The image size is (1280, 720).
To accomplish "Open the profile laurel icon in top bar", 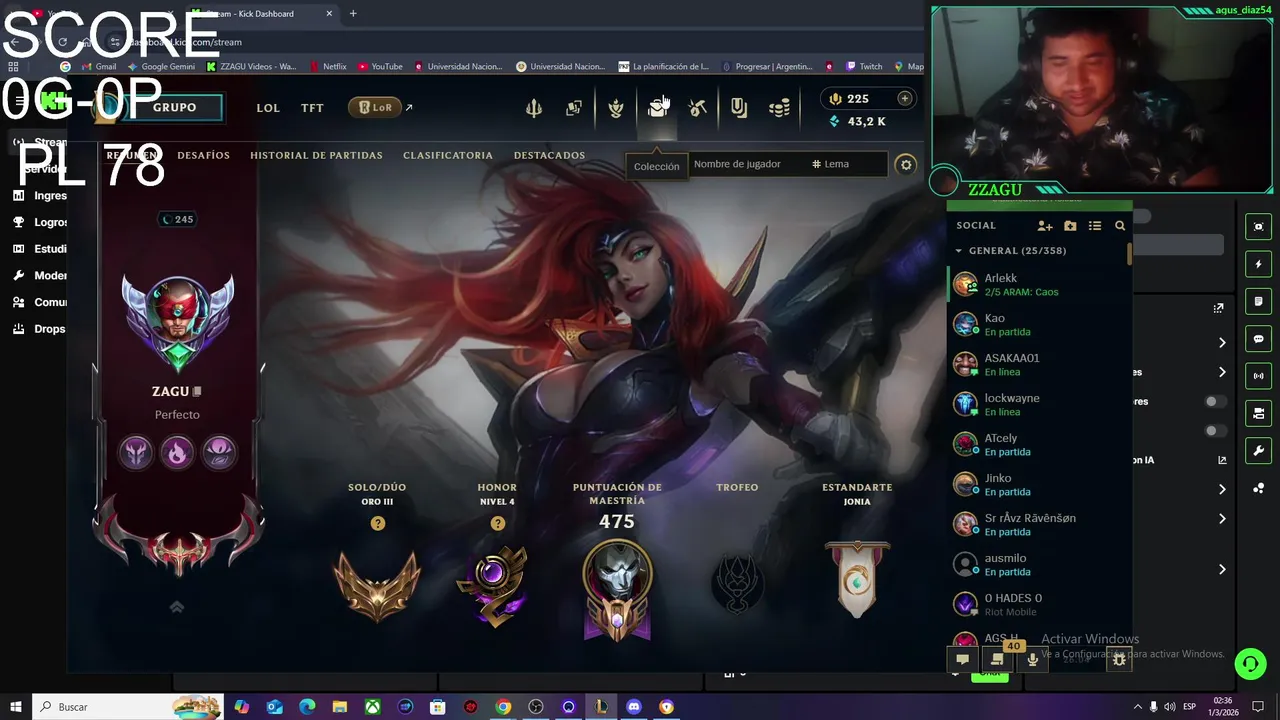I will pyautogui.click(x=616, y=108).
